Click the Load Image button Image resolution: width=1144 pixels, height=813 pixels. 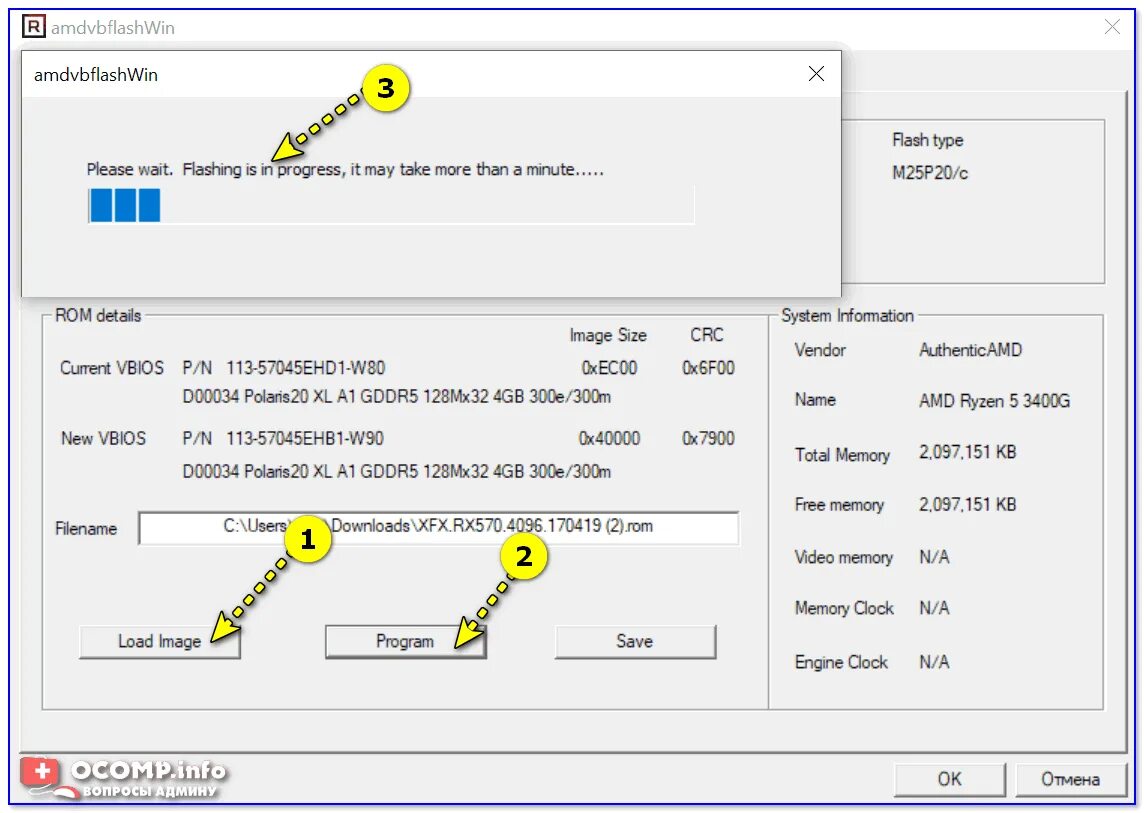pyautogui.click(x=159, y=641)
